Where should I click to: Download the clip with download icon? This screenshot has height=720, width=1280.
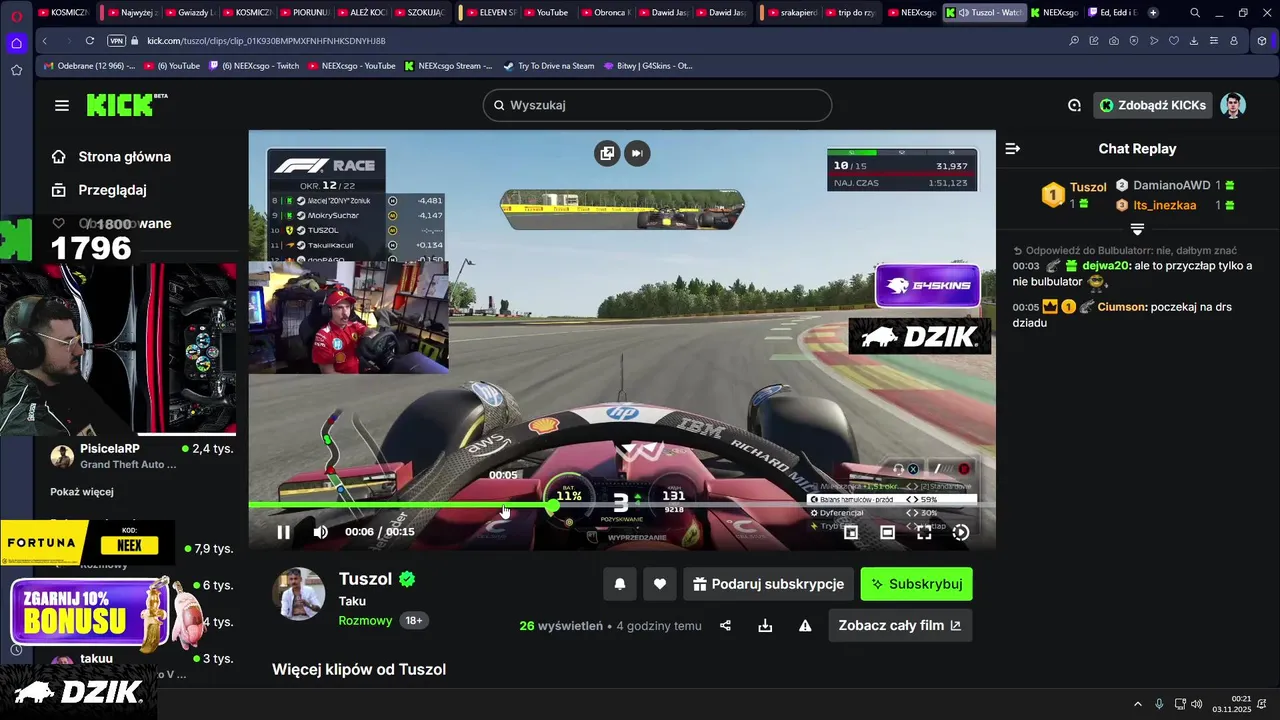pos(765,626)
